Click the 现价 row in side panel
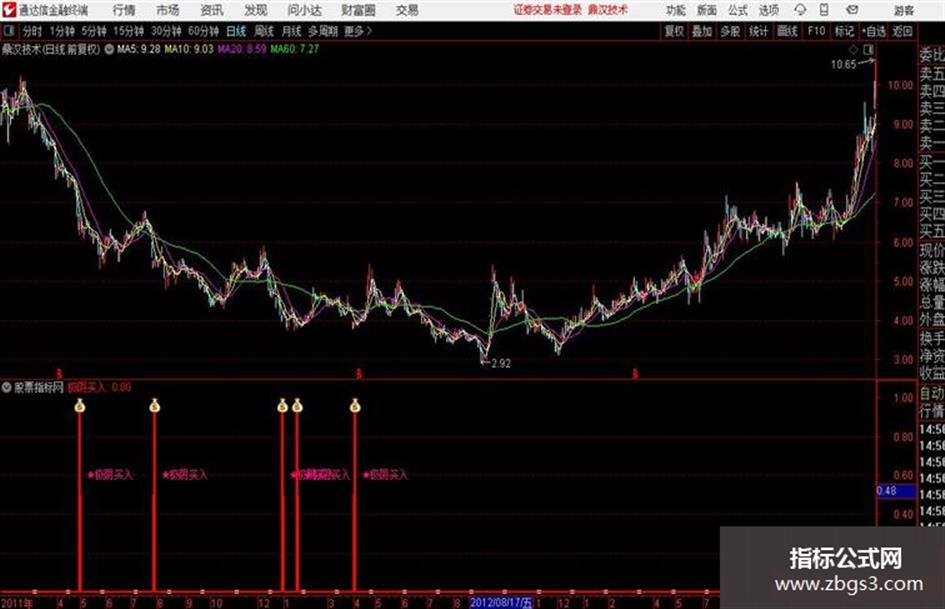The image size is (945, 609). click(932, 250)
